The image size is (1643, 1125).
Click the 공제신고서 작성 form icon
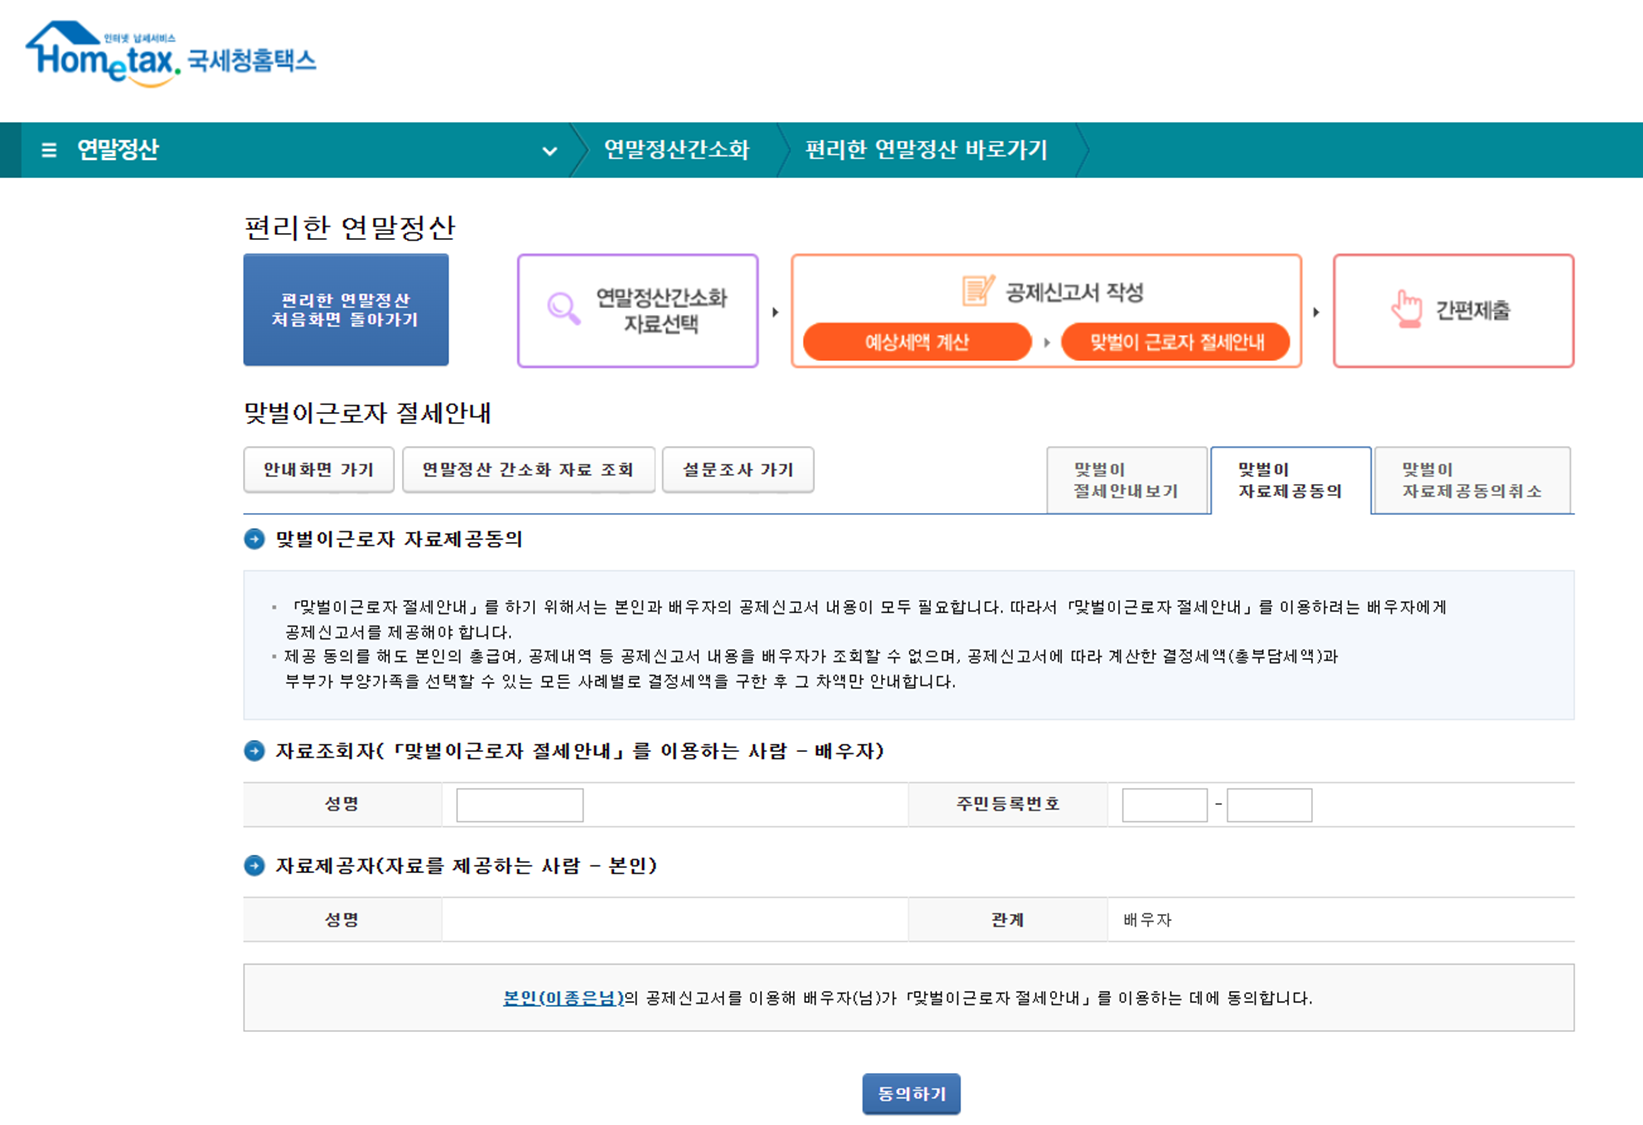click(x=977, y=291)
